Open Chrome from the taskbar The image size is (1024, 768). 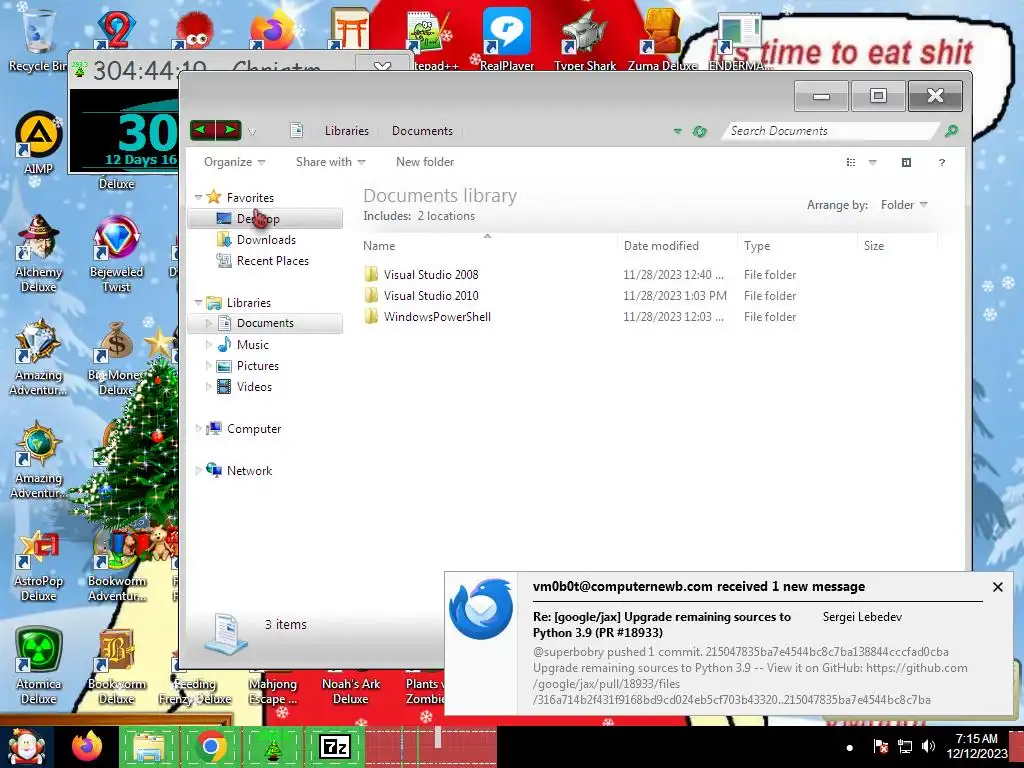coord(210,746)
